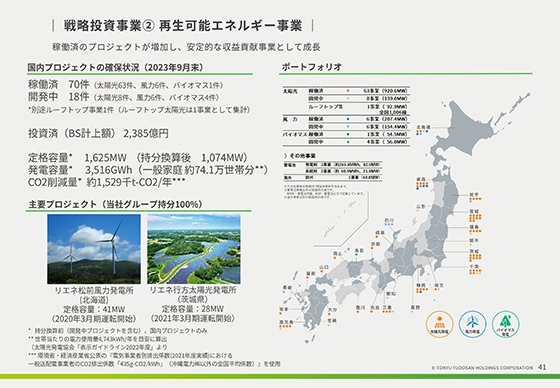Click the caption リエネ松前風力発電所

[x=94, y=290]
